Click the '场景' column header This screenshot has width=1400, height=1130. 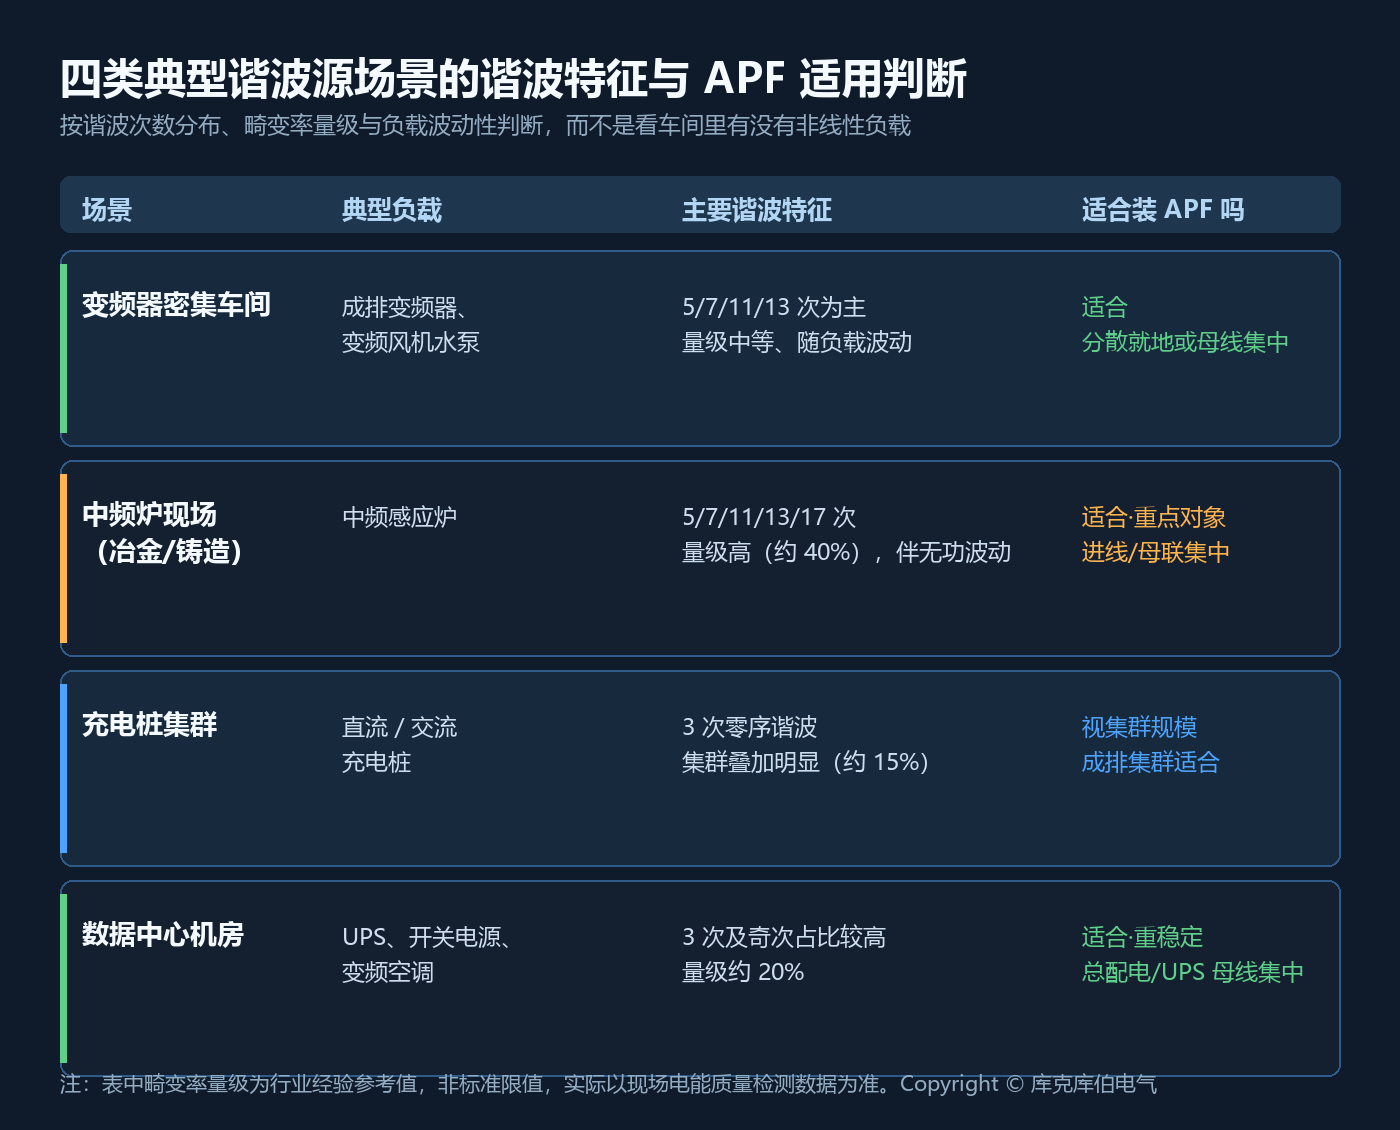click(107, 210)
